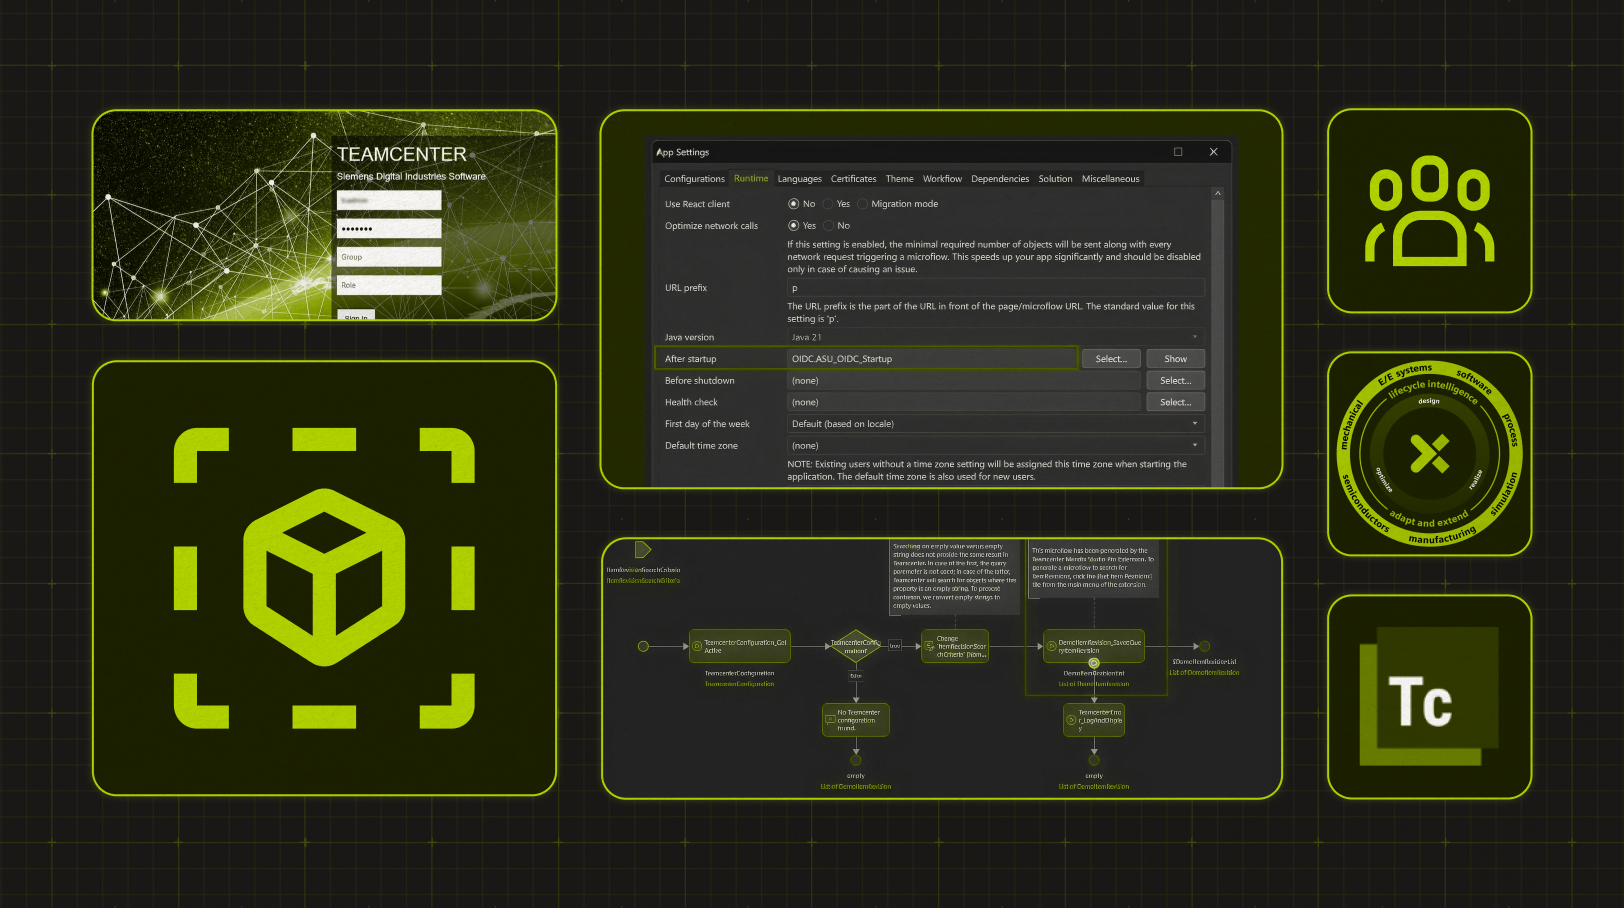The height and width of the screenshot is (908, 1624).
Task: Click the microflow input parameter arrow icon
Action: pos(642,550)
